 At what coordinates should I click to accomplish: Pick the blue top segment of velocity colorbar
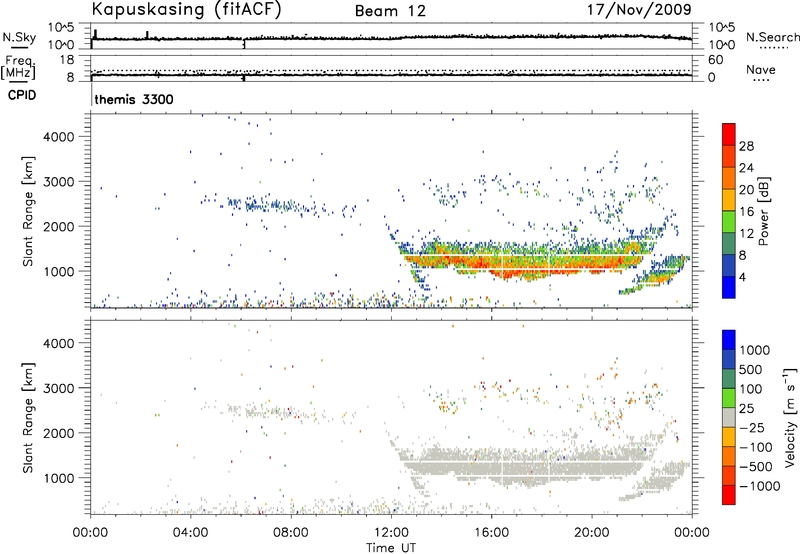click(x=729, y=340)
